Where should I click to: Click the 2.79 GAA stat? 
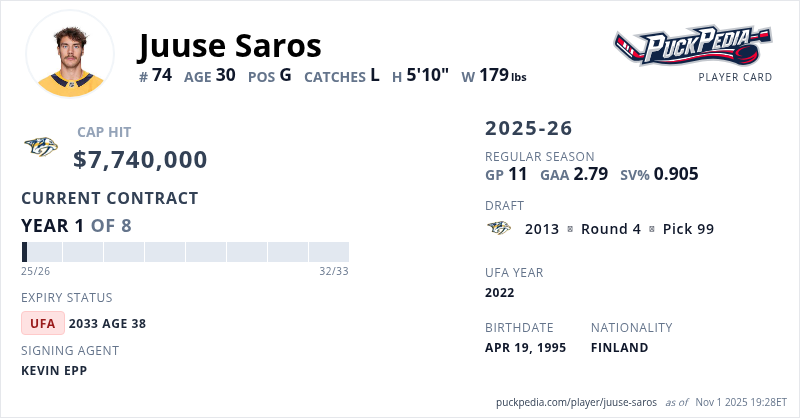coord(591,174)
